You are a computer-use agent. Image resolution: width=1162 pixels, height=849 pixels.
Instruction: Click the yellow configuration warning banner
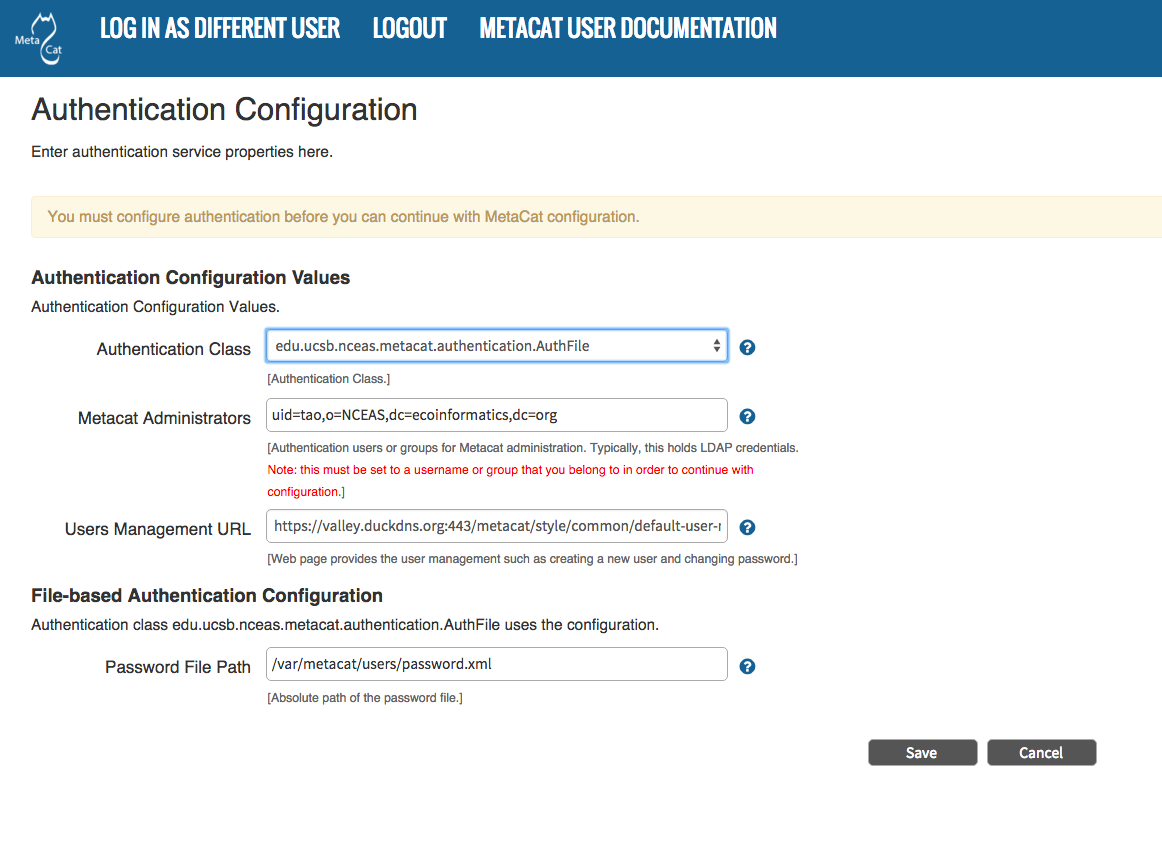coord(596,216)
